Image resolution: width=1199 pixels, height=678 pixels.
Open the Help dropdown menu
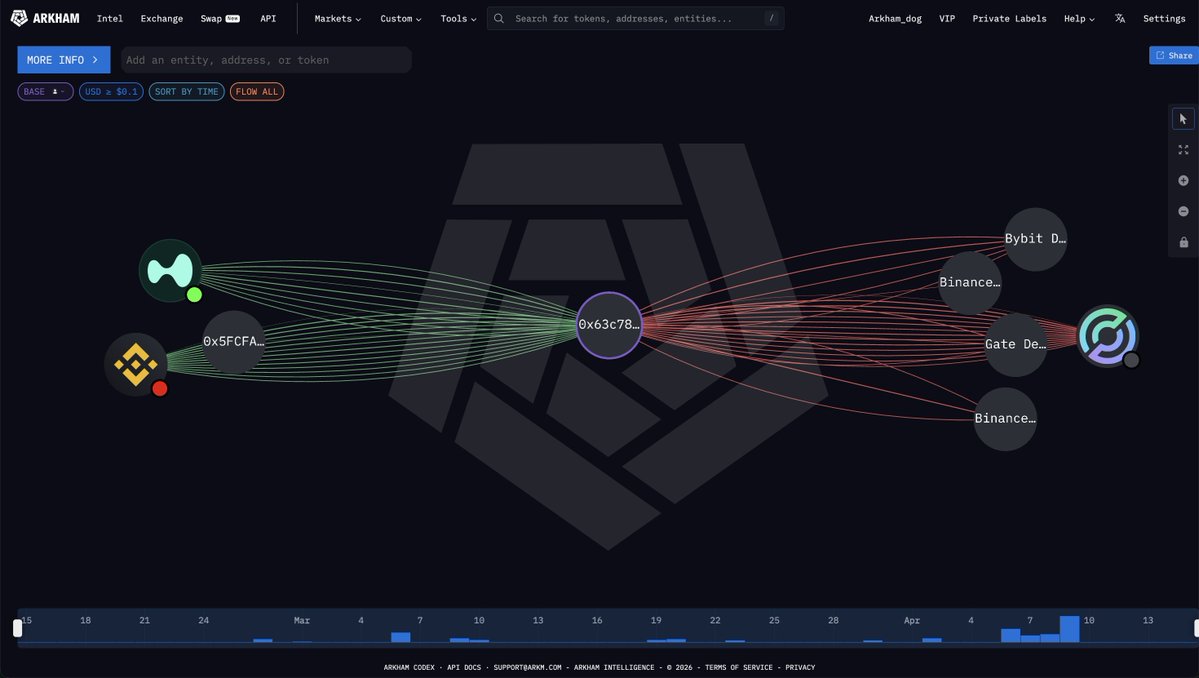(x=1079, y=18)
